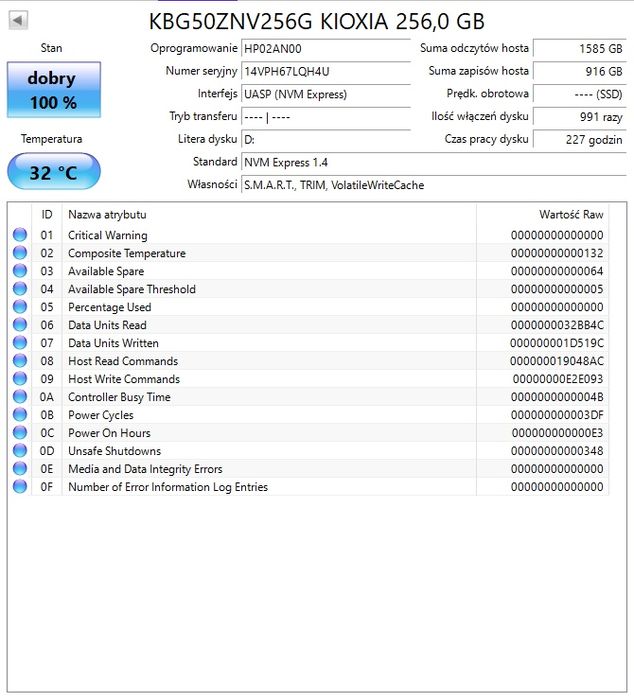Viewport: 634px width, 699px height.
Task: Select the Power On Hours attribute name
Action: tap(109, 433)
